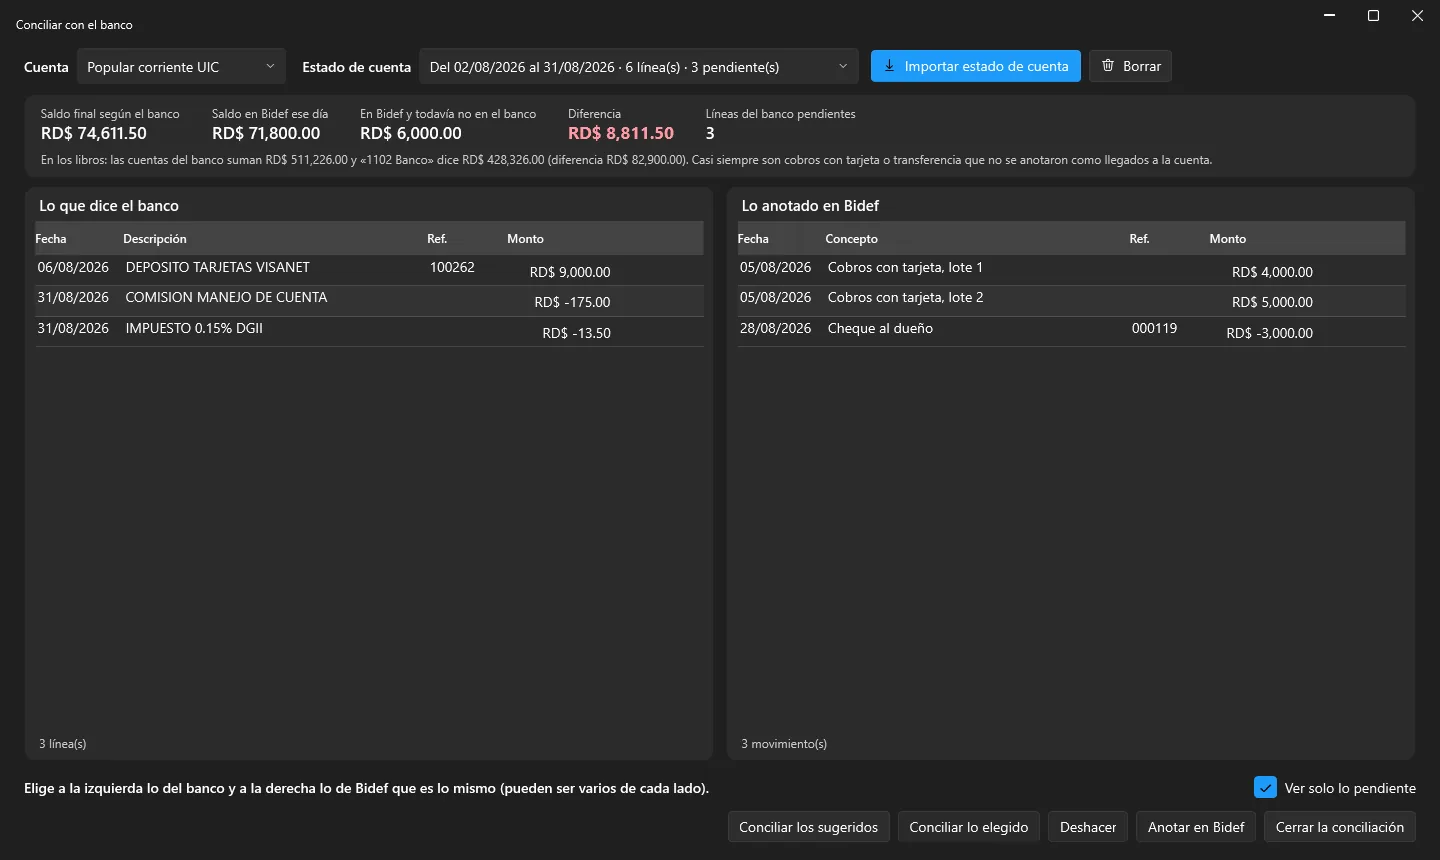Click Cerrar la conciliación button
This screenshot has height=860, width=1440.
[1340, 827]
